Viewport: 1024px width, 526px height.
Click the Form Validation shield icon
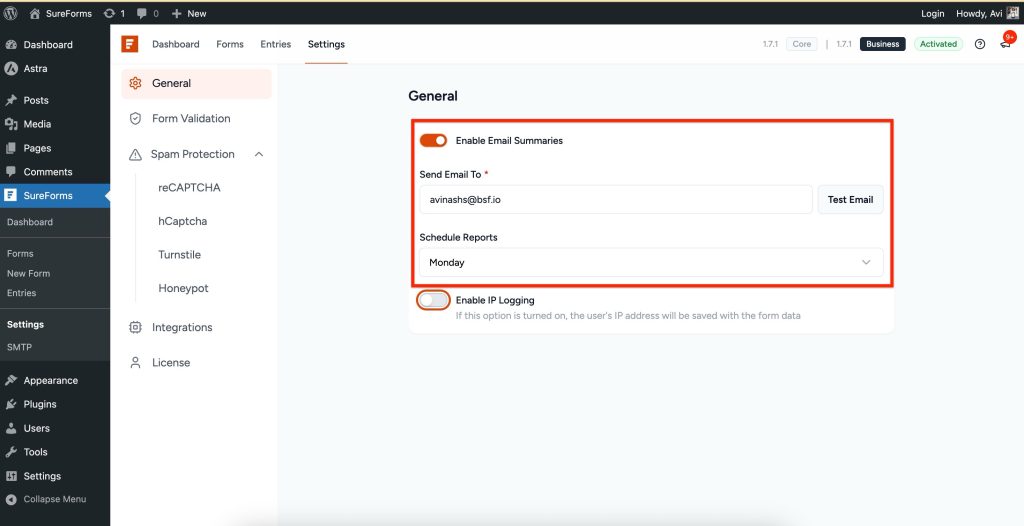135,118
